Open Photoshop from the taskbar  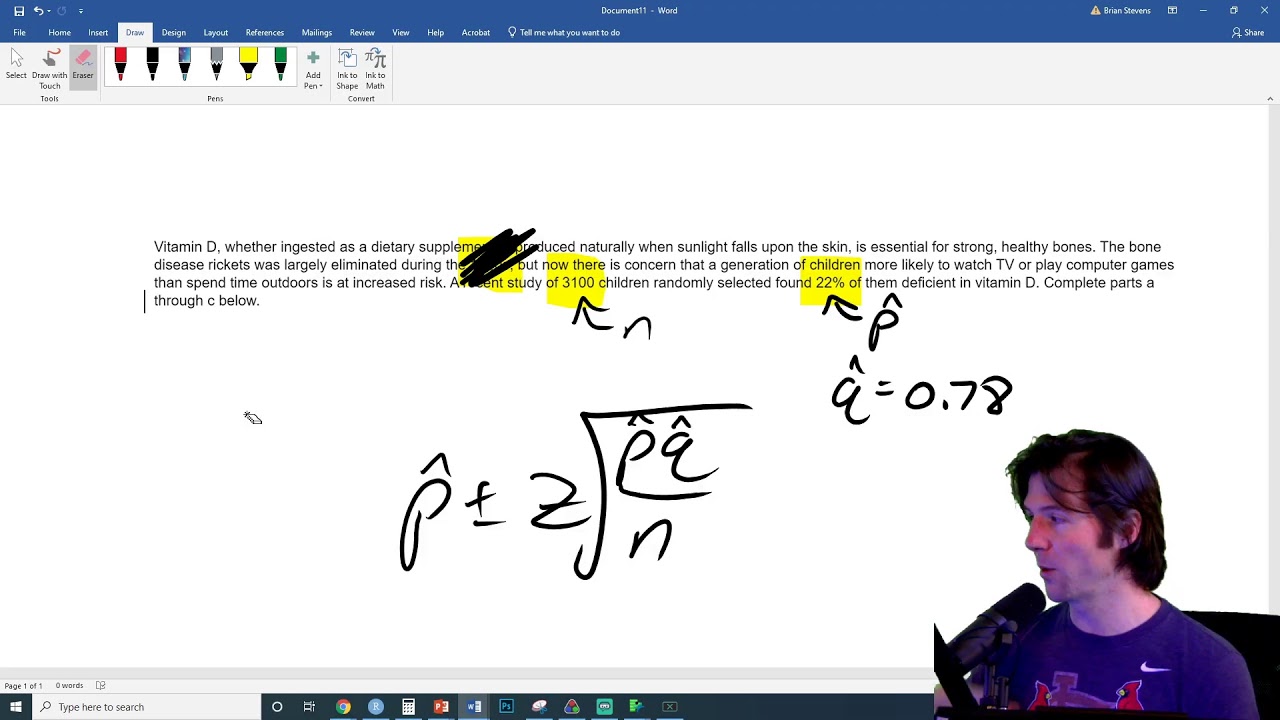click(506, 707)
